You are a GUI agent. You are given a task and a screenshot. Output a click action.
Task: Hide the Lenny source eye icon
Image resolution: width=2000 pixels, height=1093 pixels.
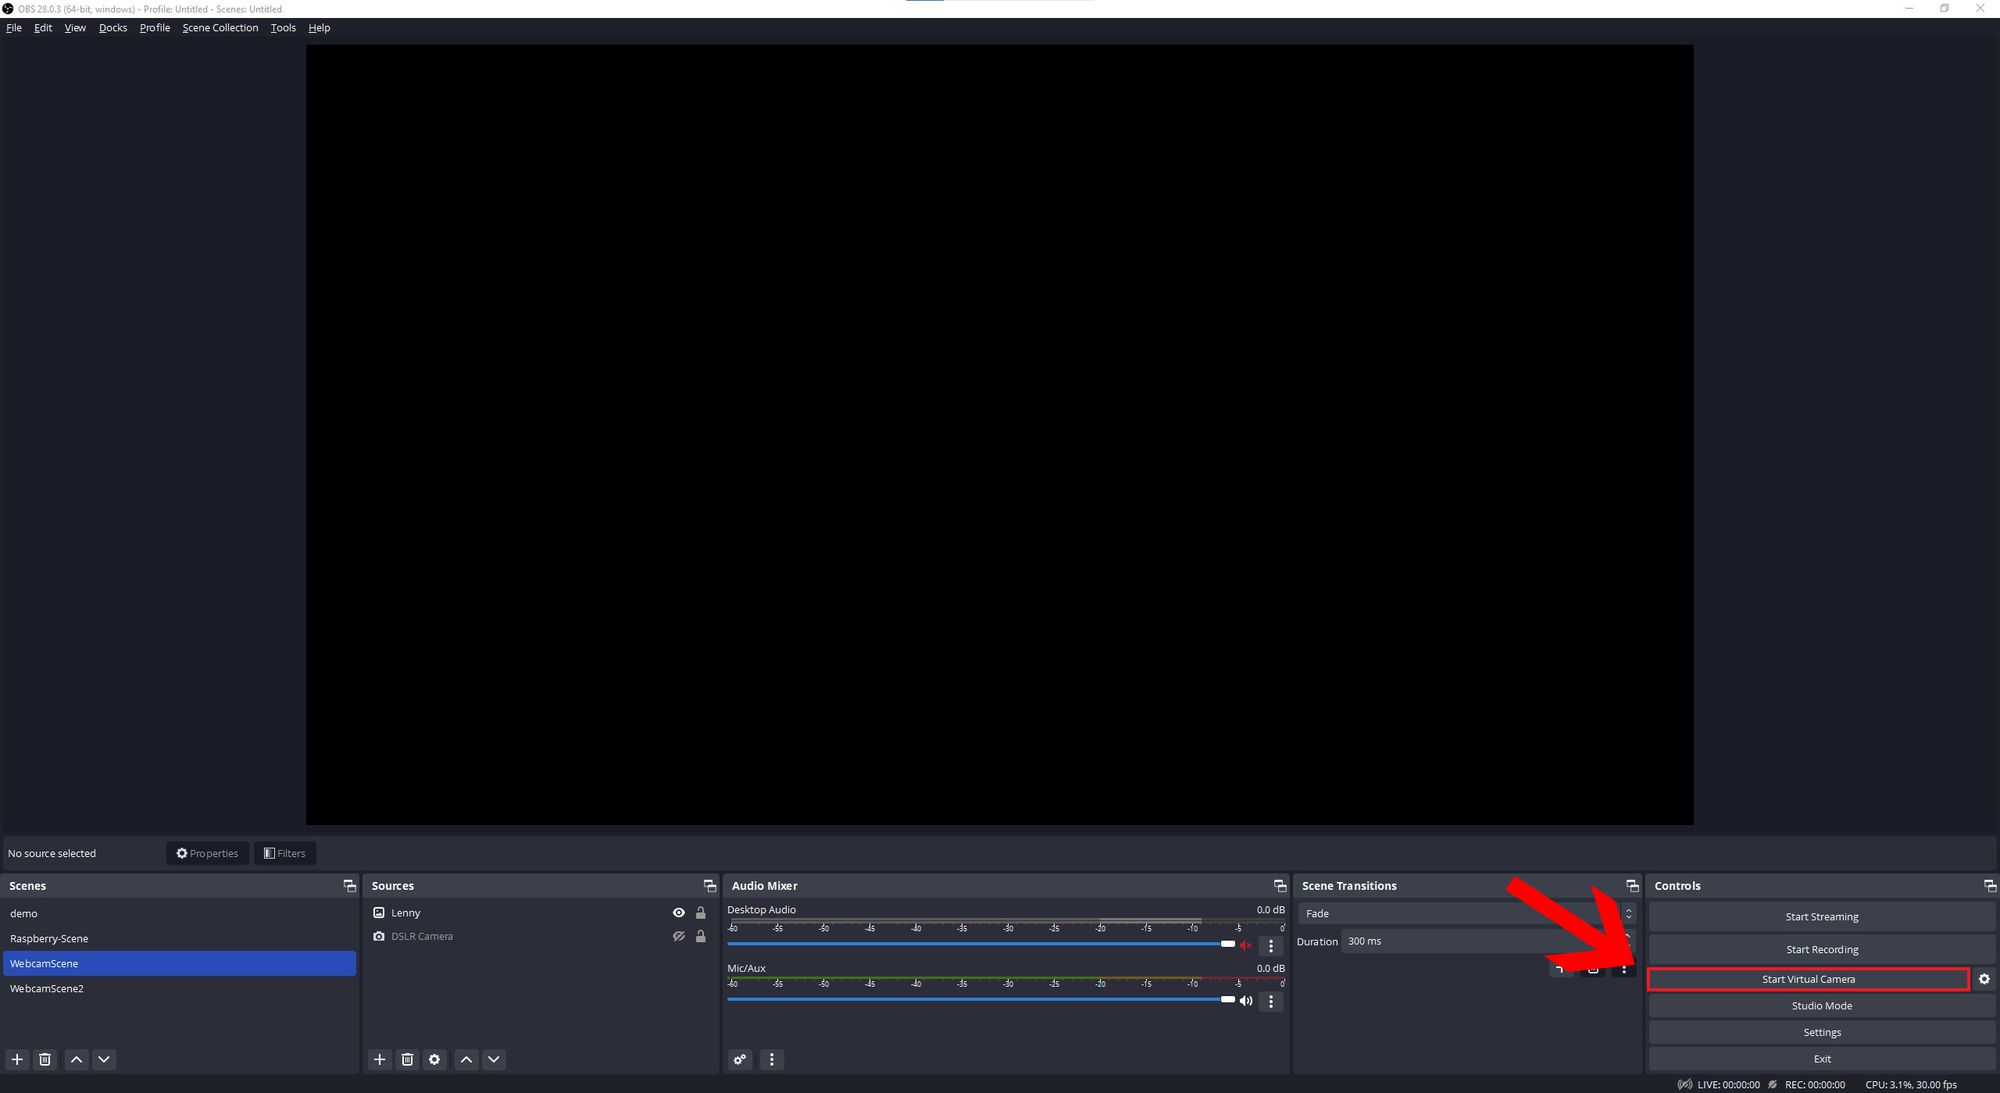(679, 913)
